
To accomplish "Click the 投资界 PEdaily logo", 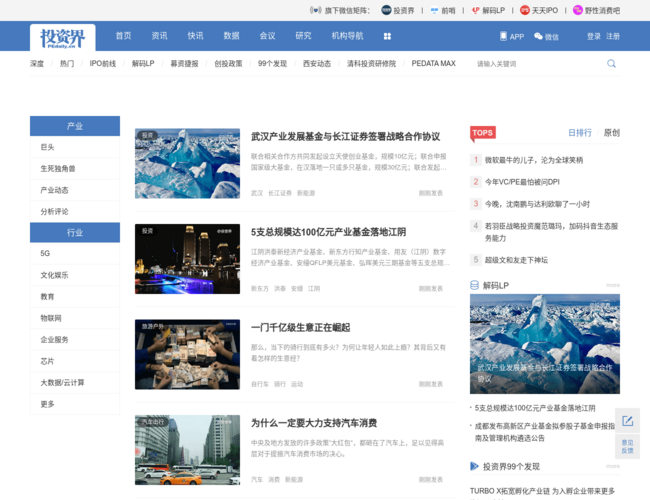I will (63, 38).
